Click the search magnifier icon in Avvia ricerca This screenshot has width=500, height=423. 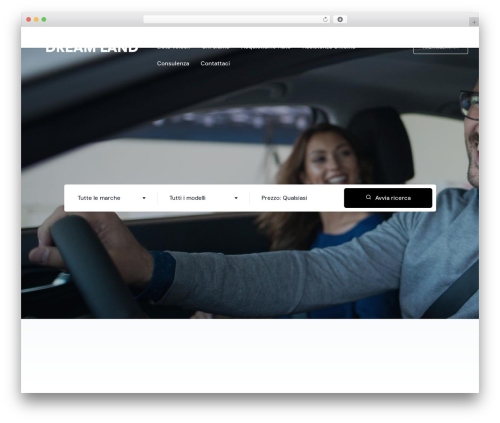pyautogui.click(x=368, y=197)
